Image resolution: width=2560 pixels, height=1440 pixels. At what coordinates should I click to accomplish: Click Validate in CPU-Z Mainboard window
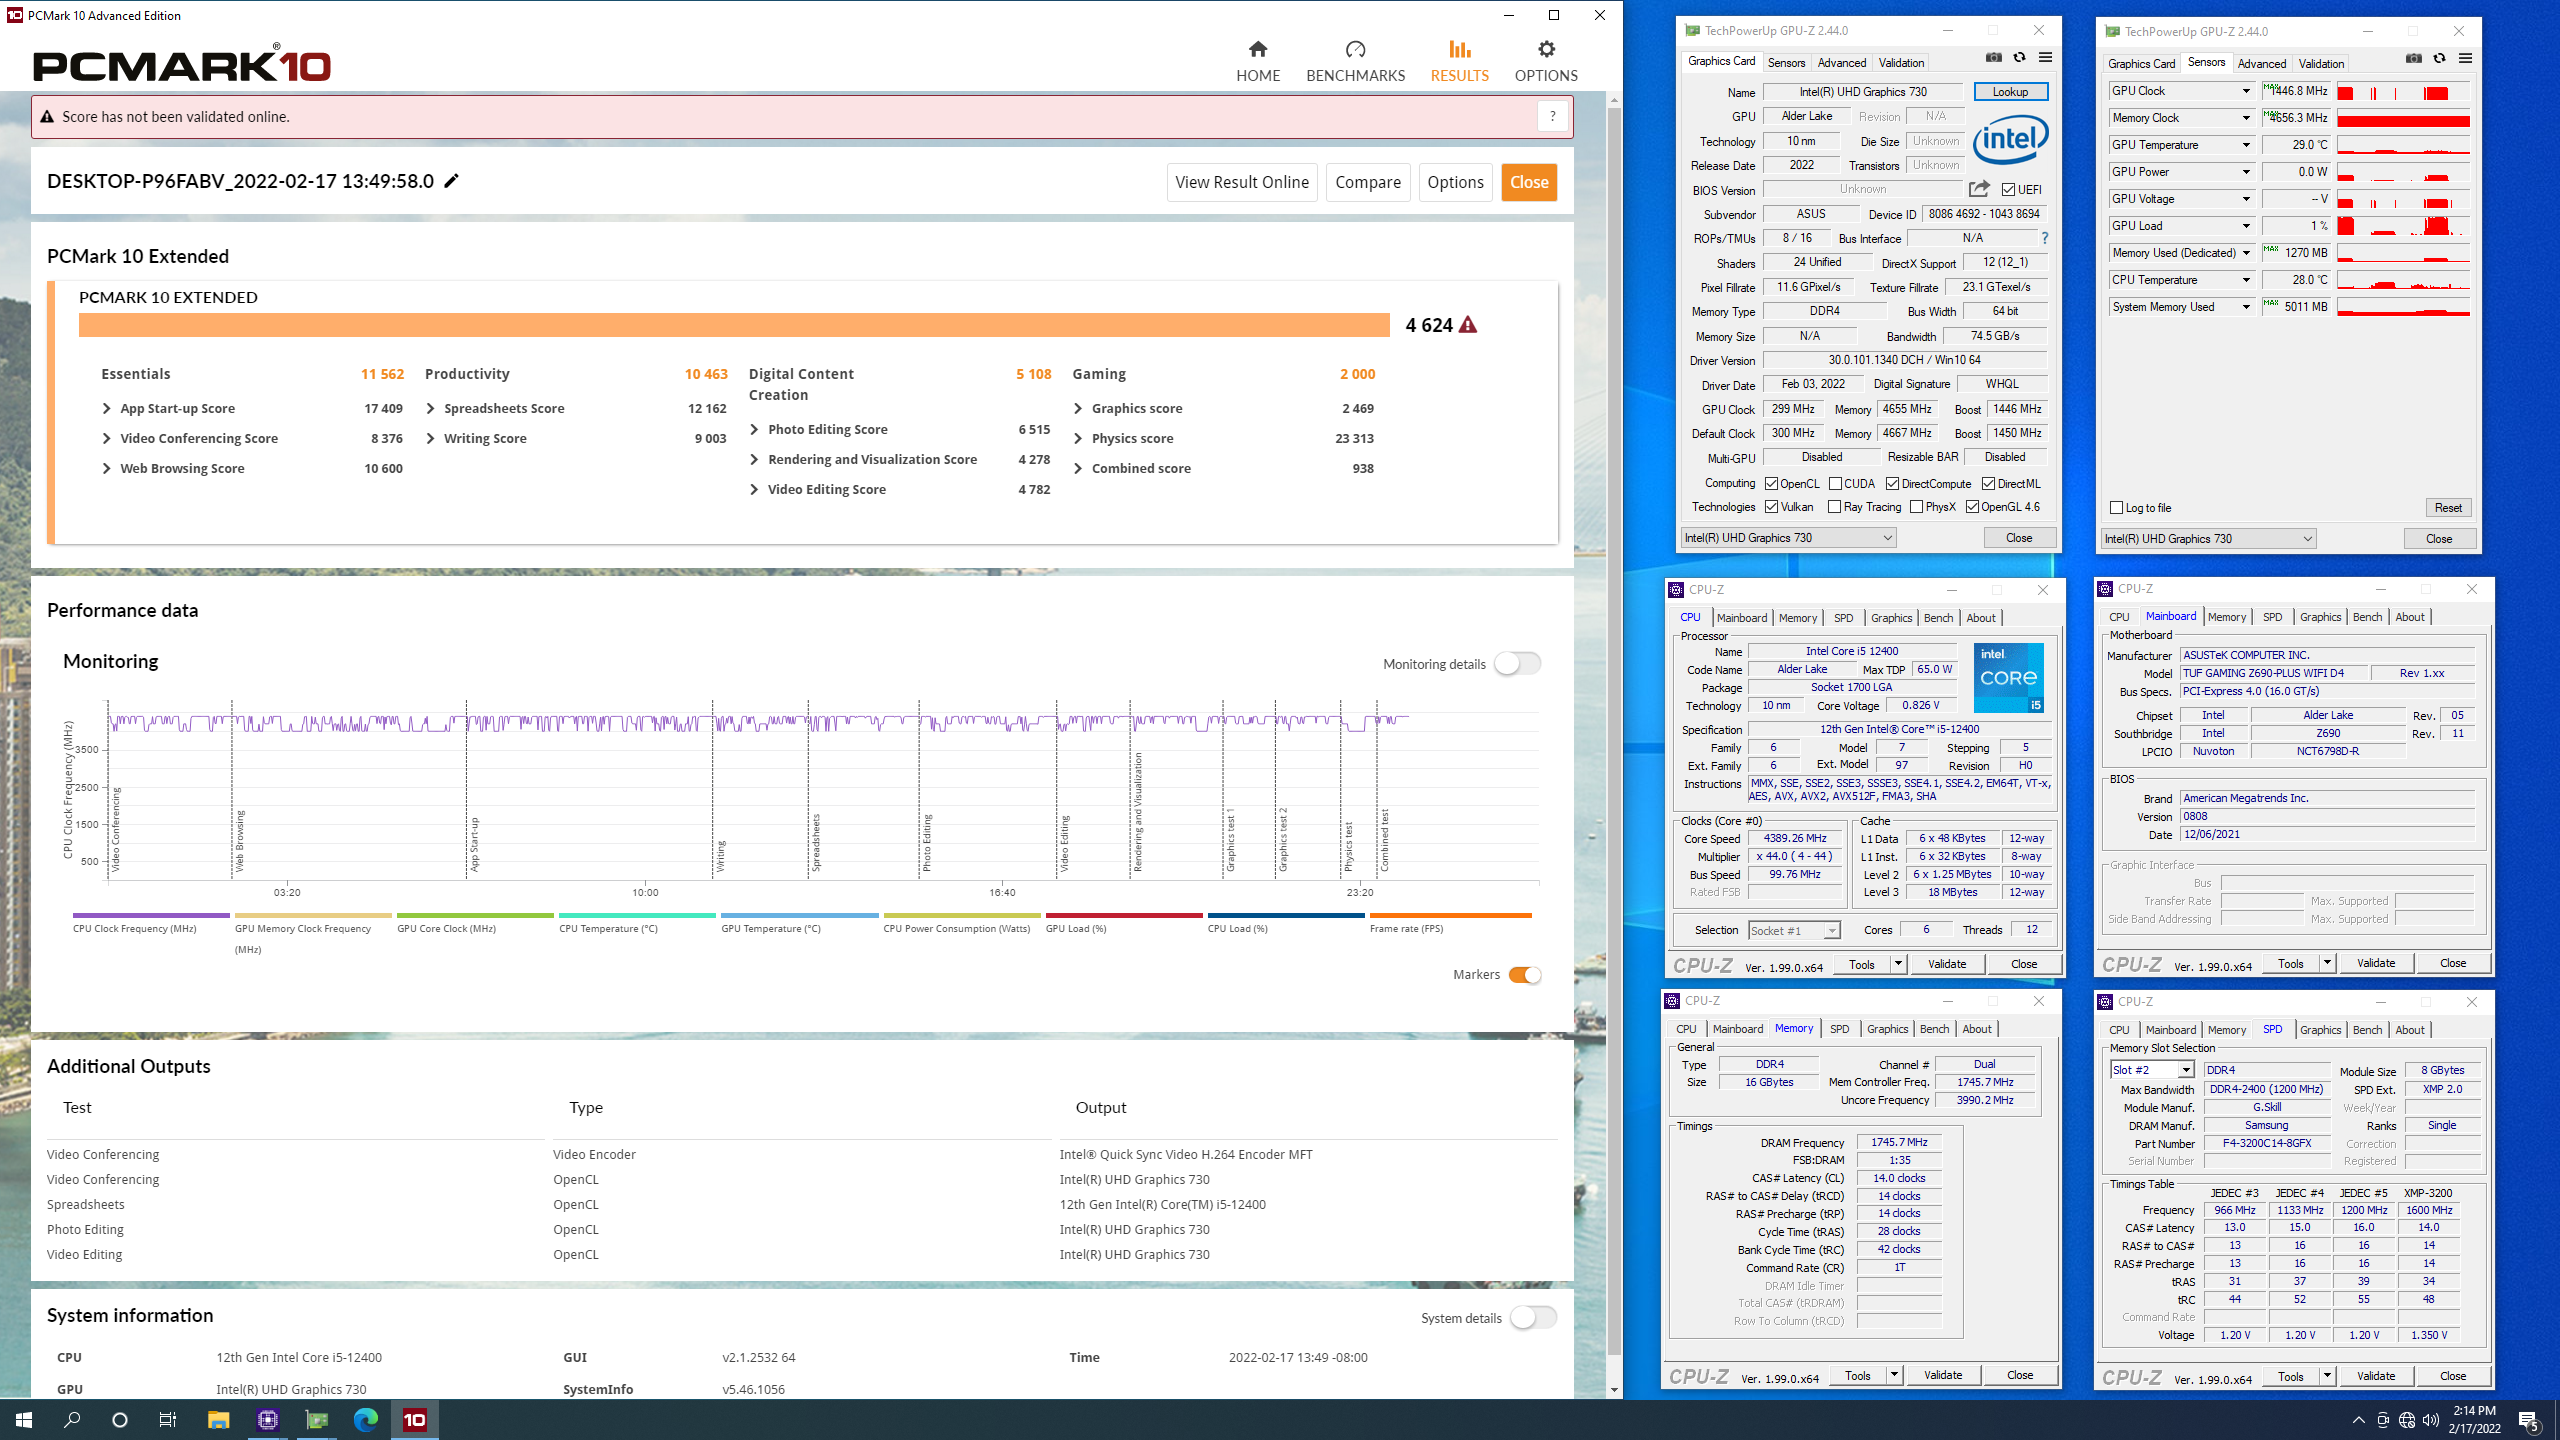tap(2376, 963)
